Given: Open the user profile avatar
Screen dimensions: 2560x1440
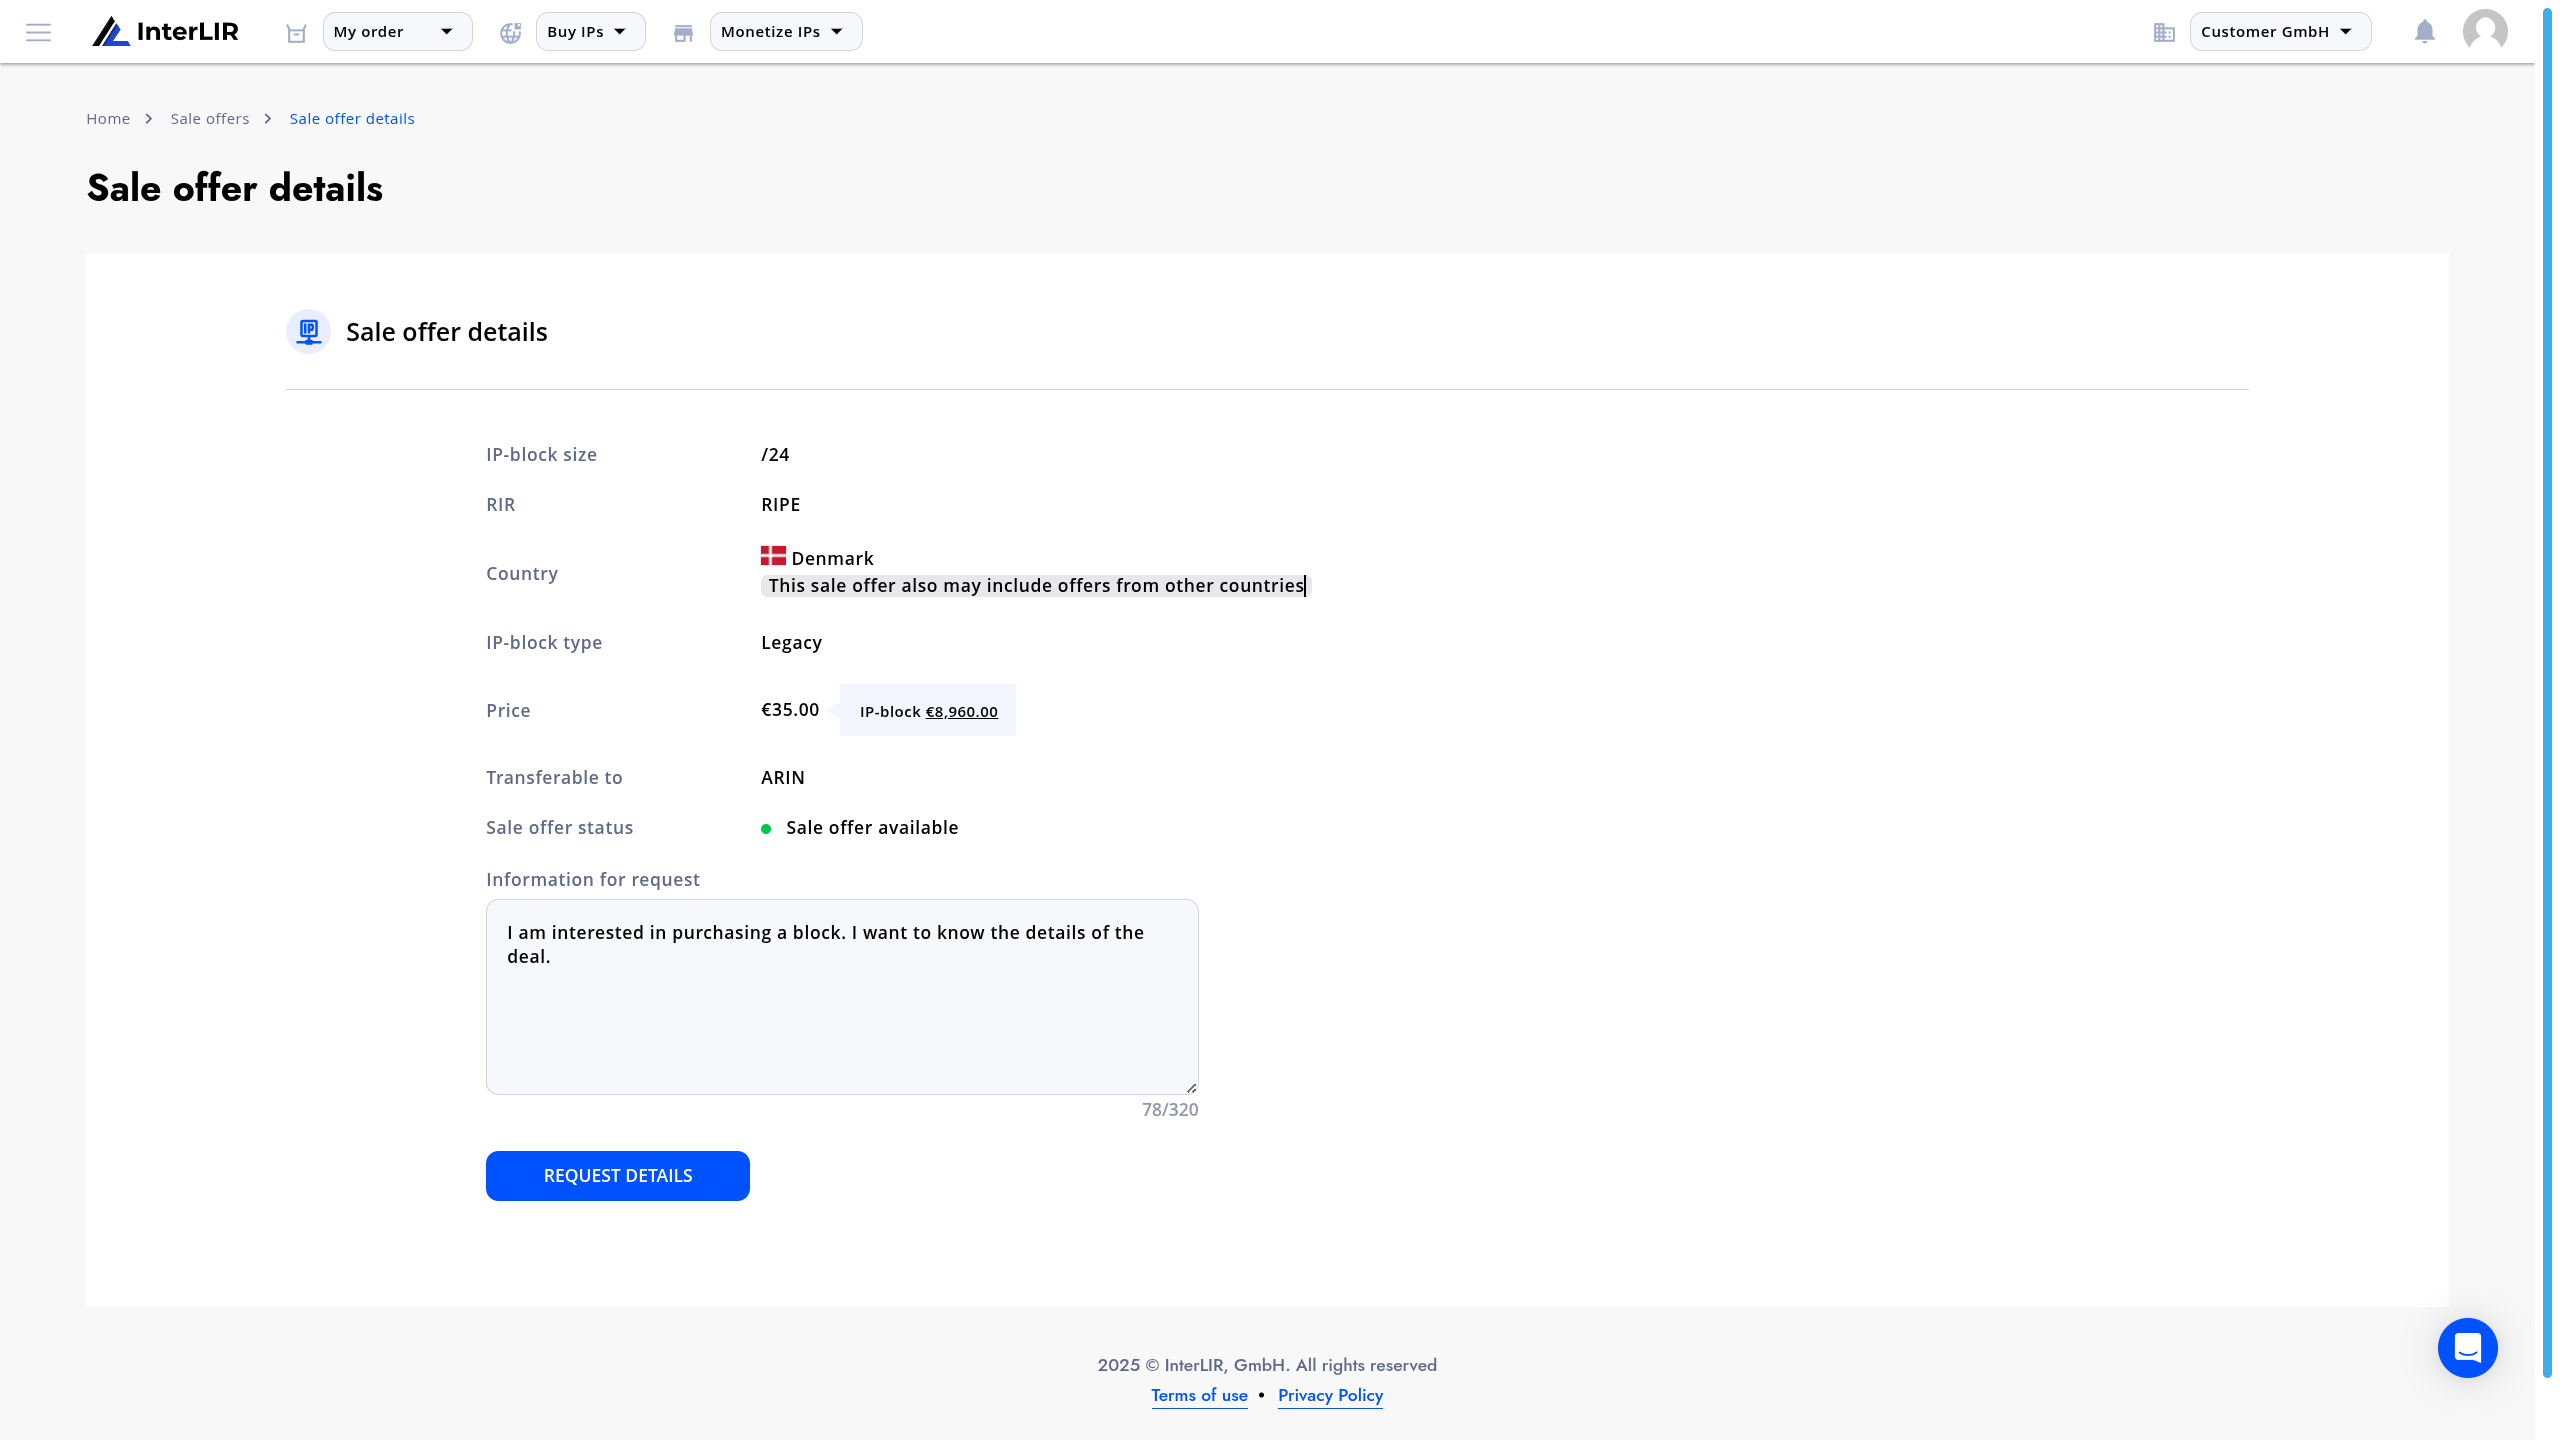Looking at the screenshot, I should (2485, 32).
